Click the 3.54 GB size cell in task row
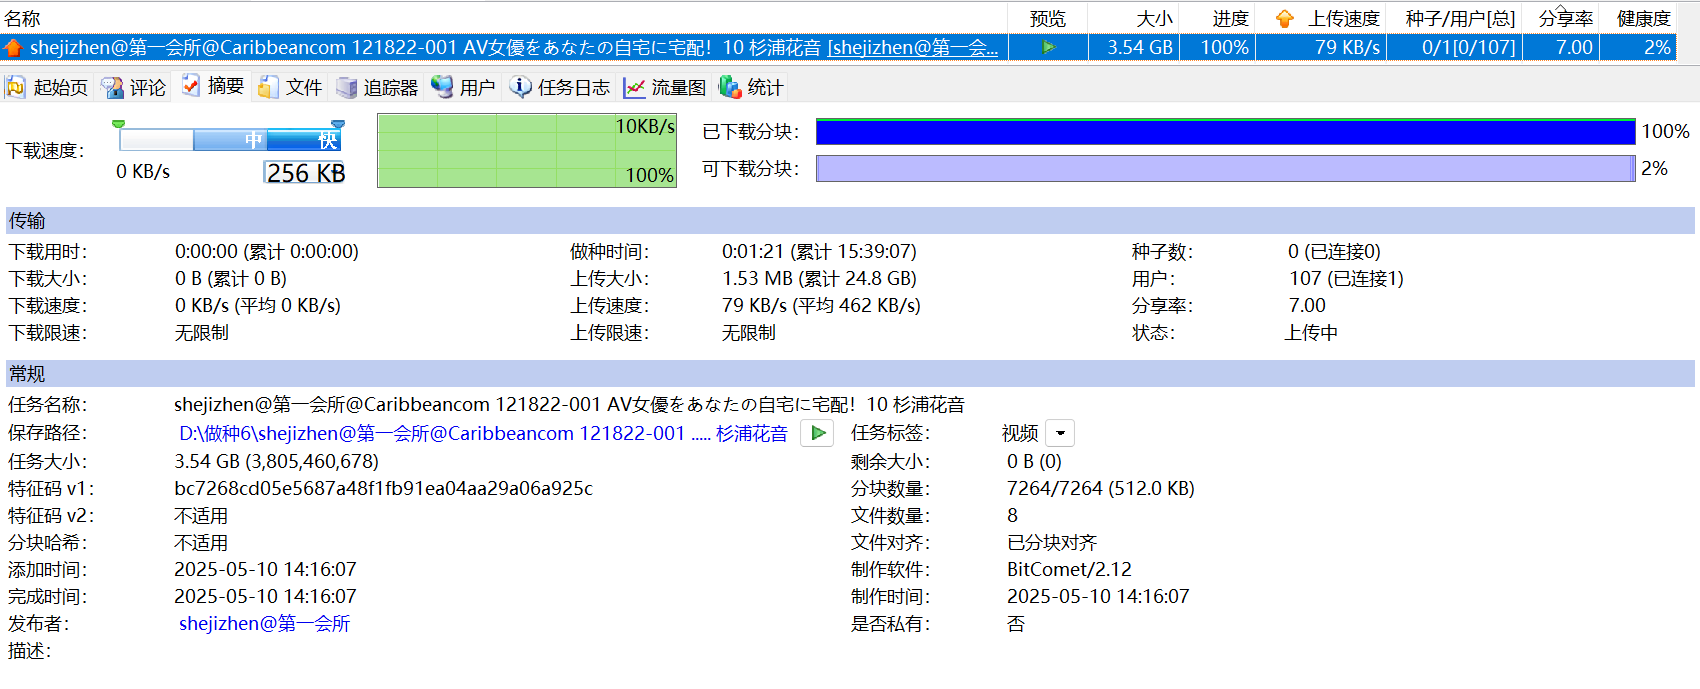 pyautogui.click(x=1134, y=47)
